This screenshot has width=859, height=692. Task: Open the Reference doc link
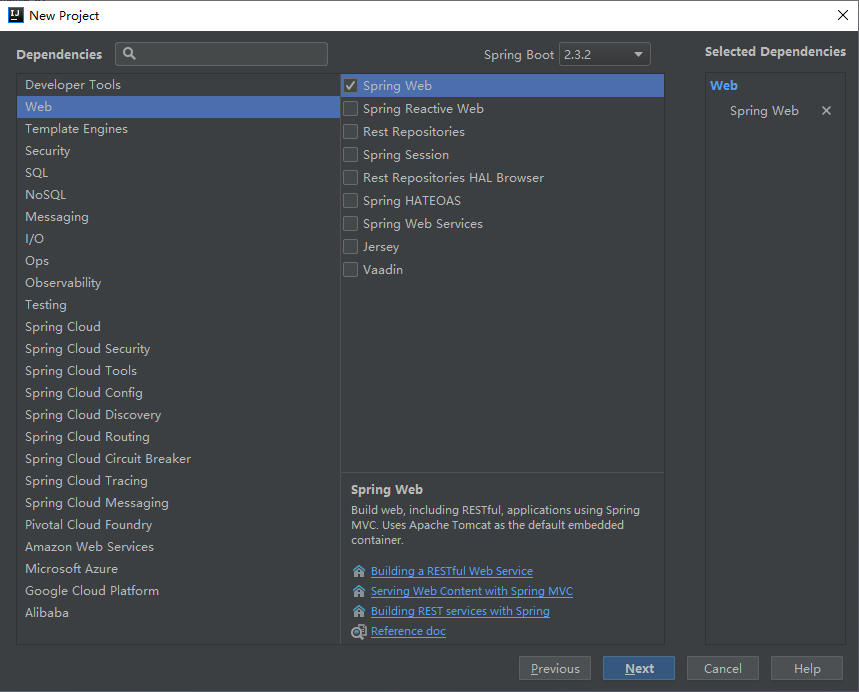(408, 631)
